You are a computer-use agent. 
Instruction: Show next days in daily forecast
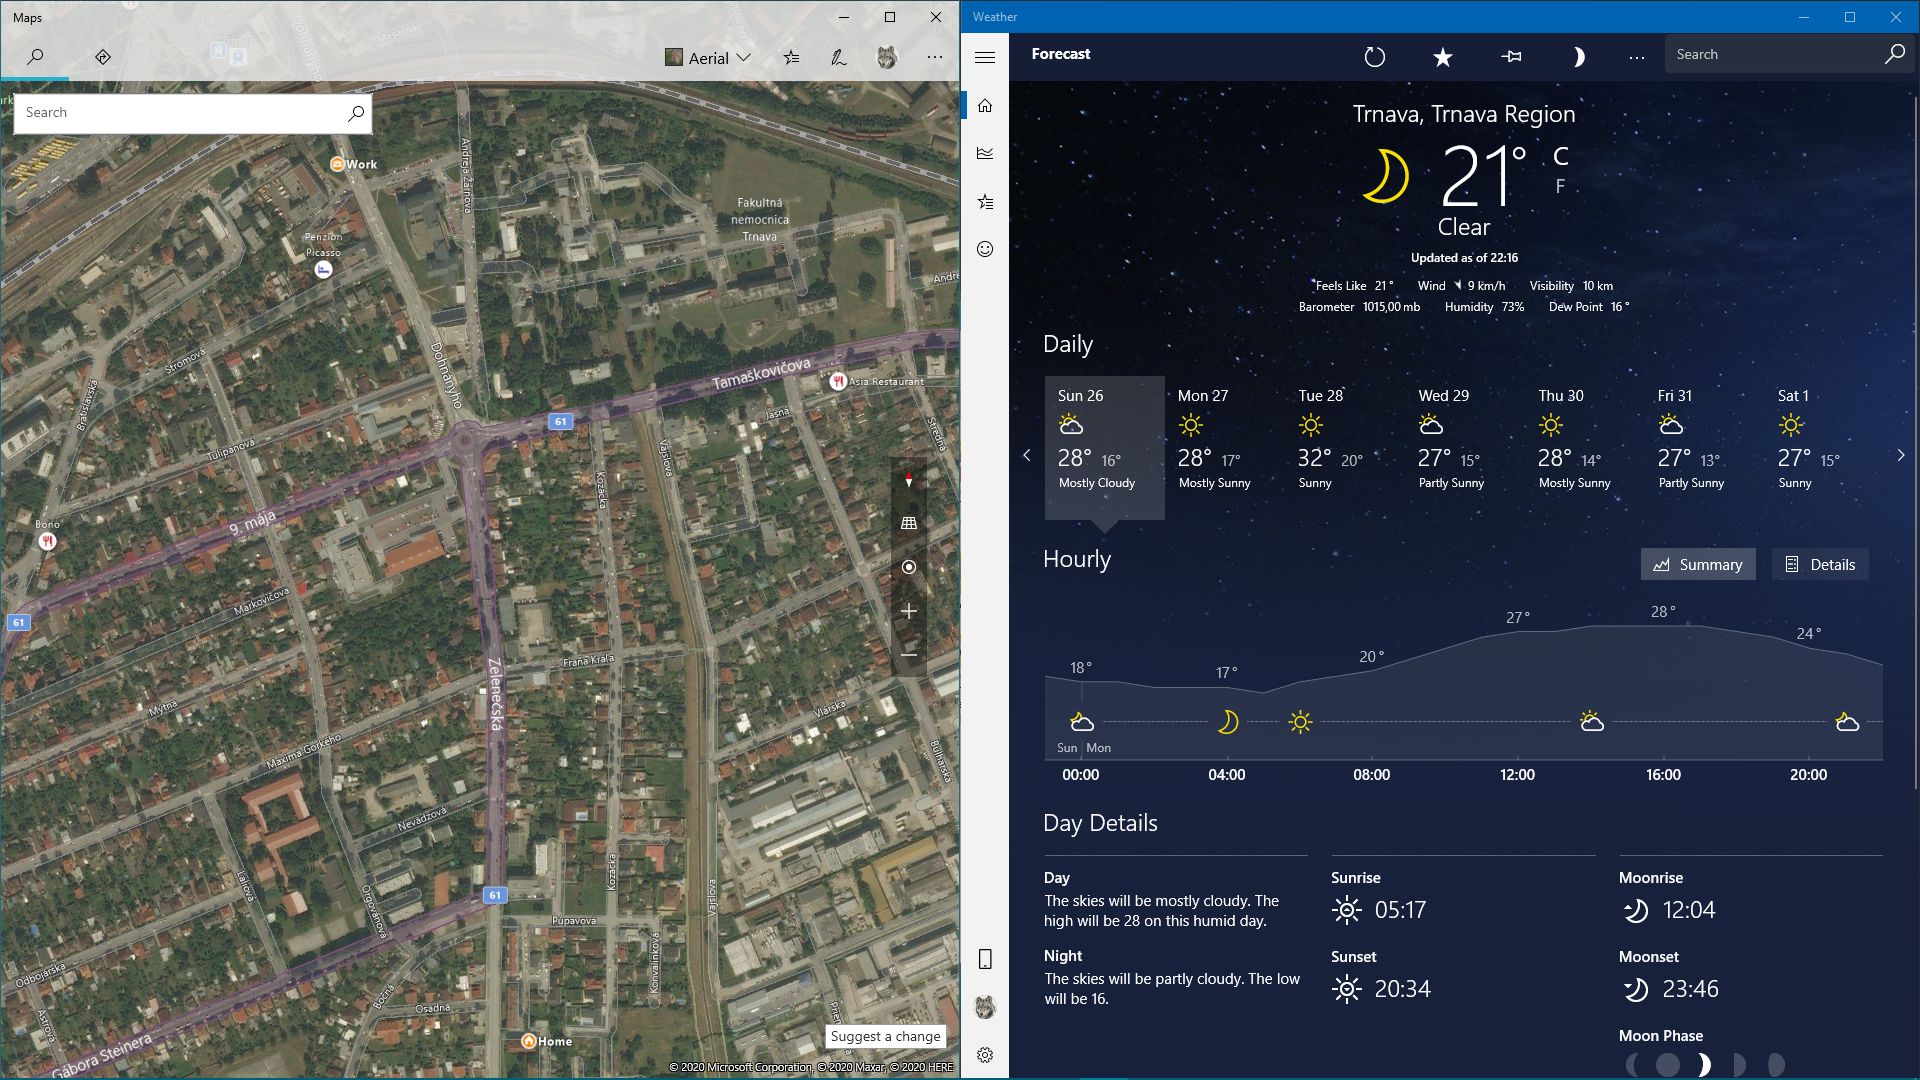click(x=1900, y=455)
